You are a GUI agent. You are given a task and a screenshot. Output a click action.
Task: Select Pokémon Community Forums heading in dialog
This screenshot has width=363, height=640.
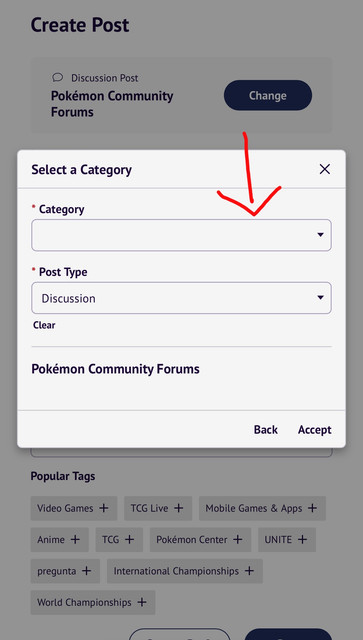pos(116,369)
